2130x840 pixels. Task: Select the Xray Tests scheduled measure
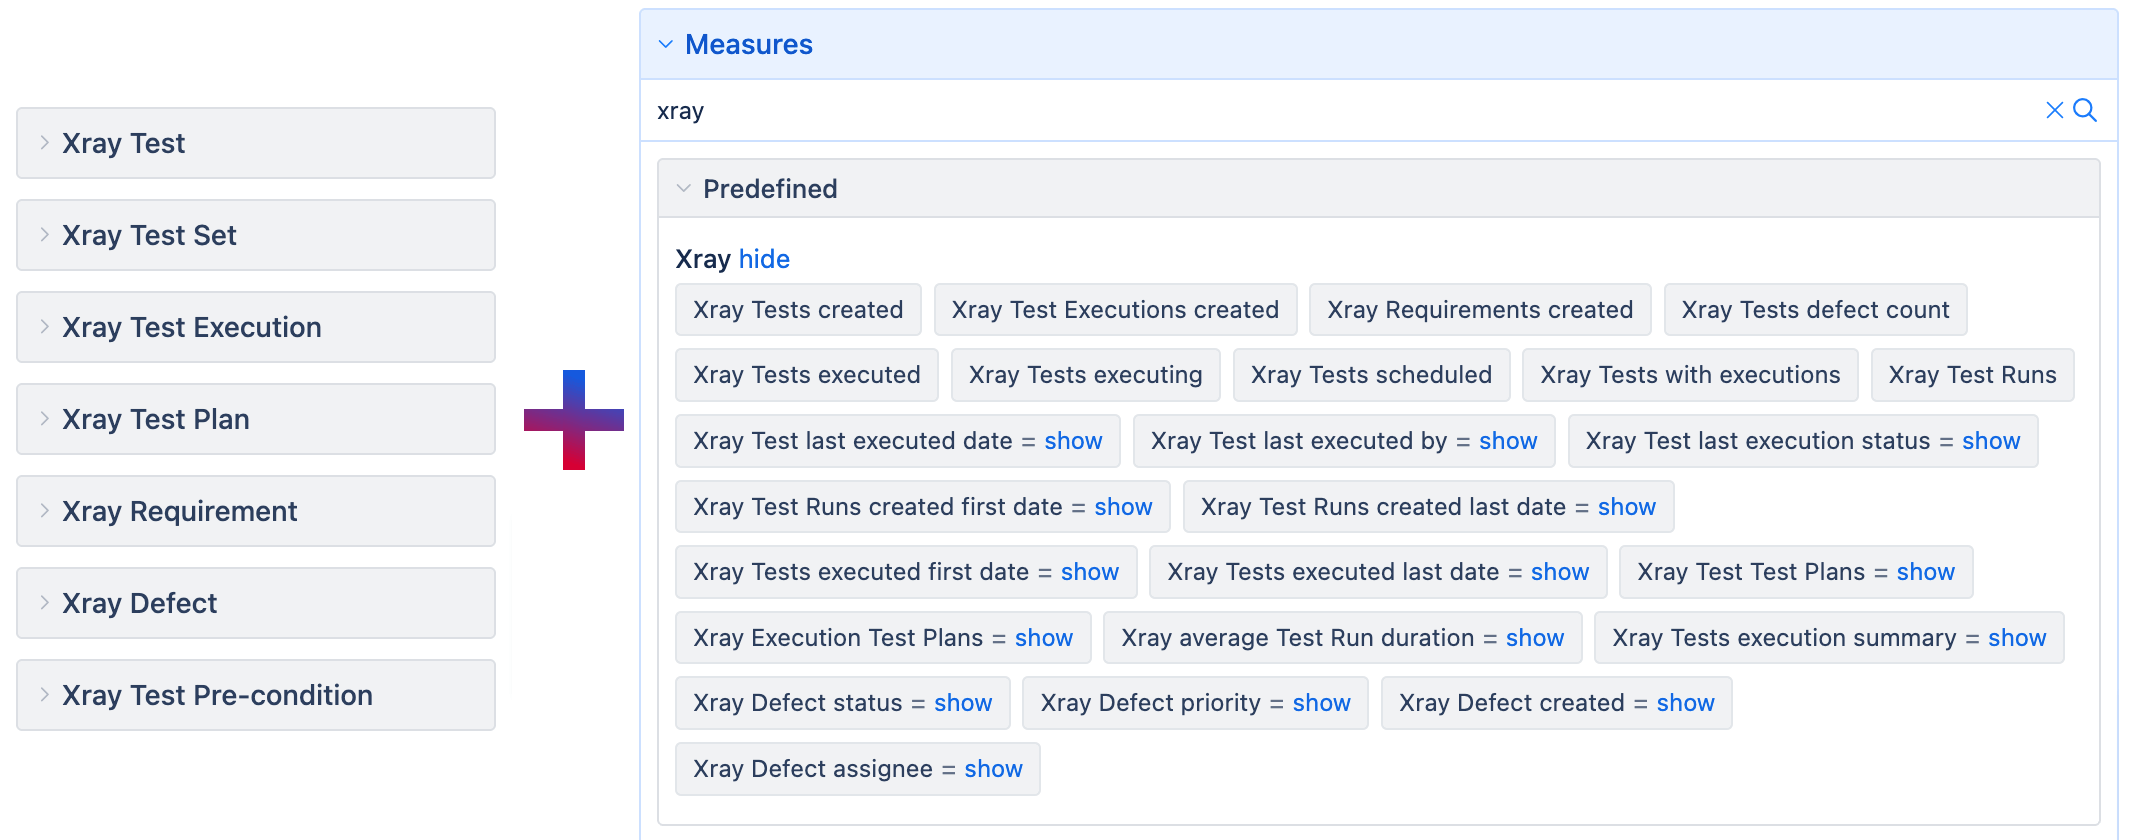tap(1371, 375)
